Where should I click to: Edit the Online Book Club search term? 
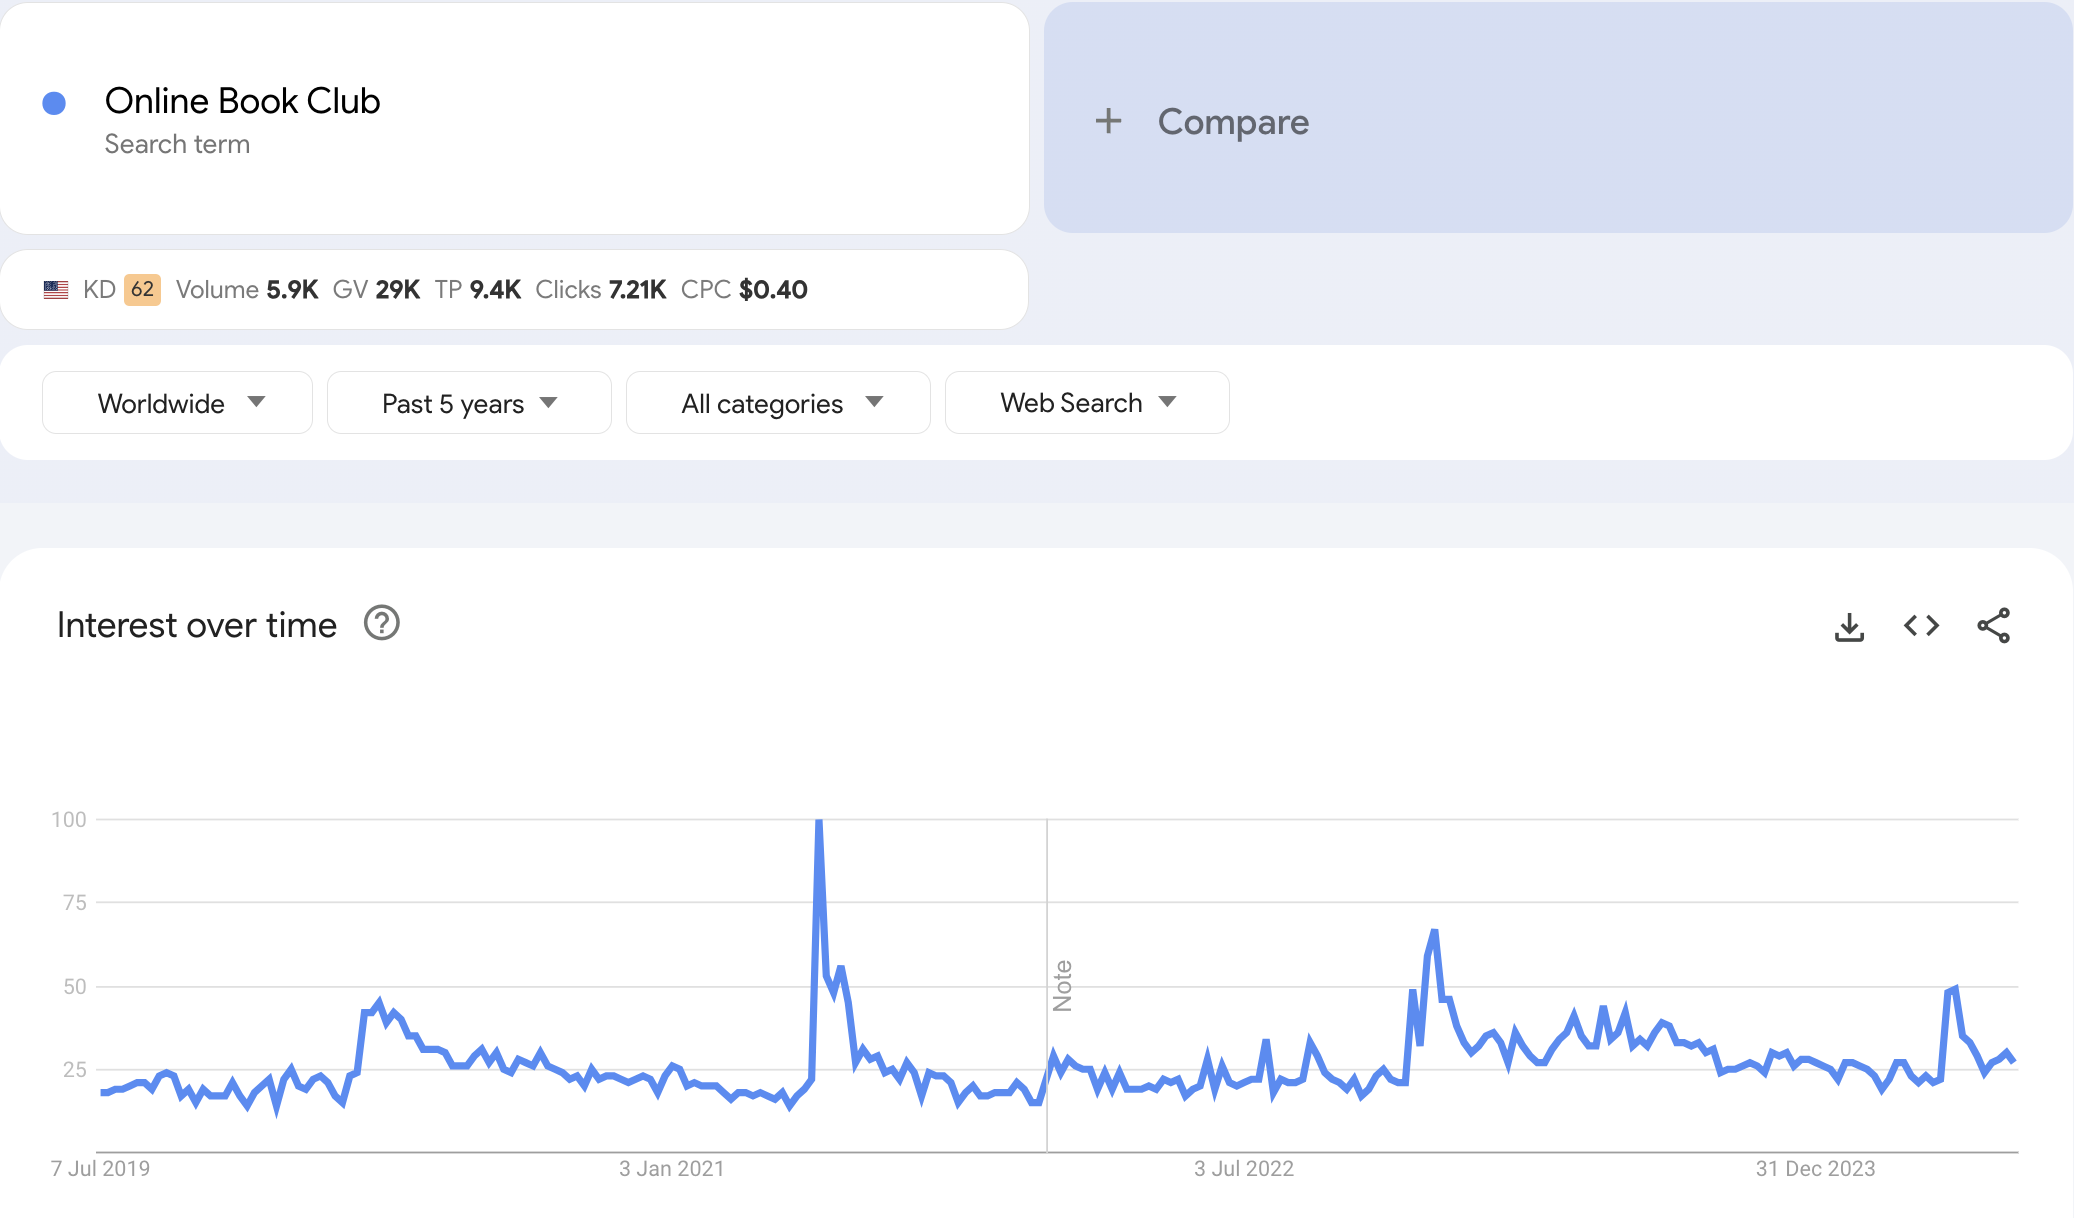pos(242,101)
